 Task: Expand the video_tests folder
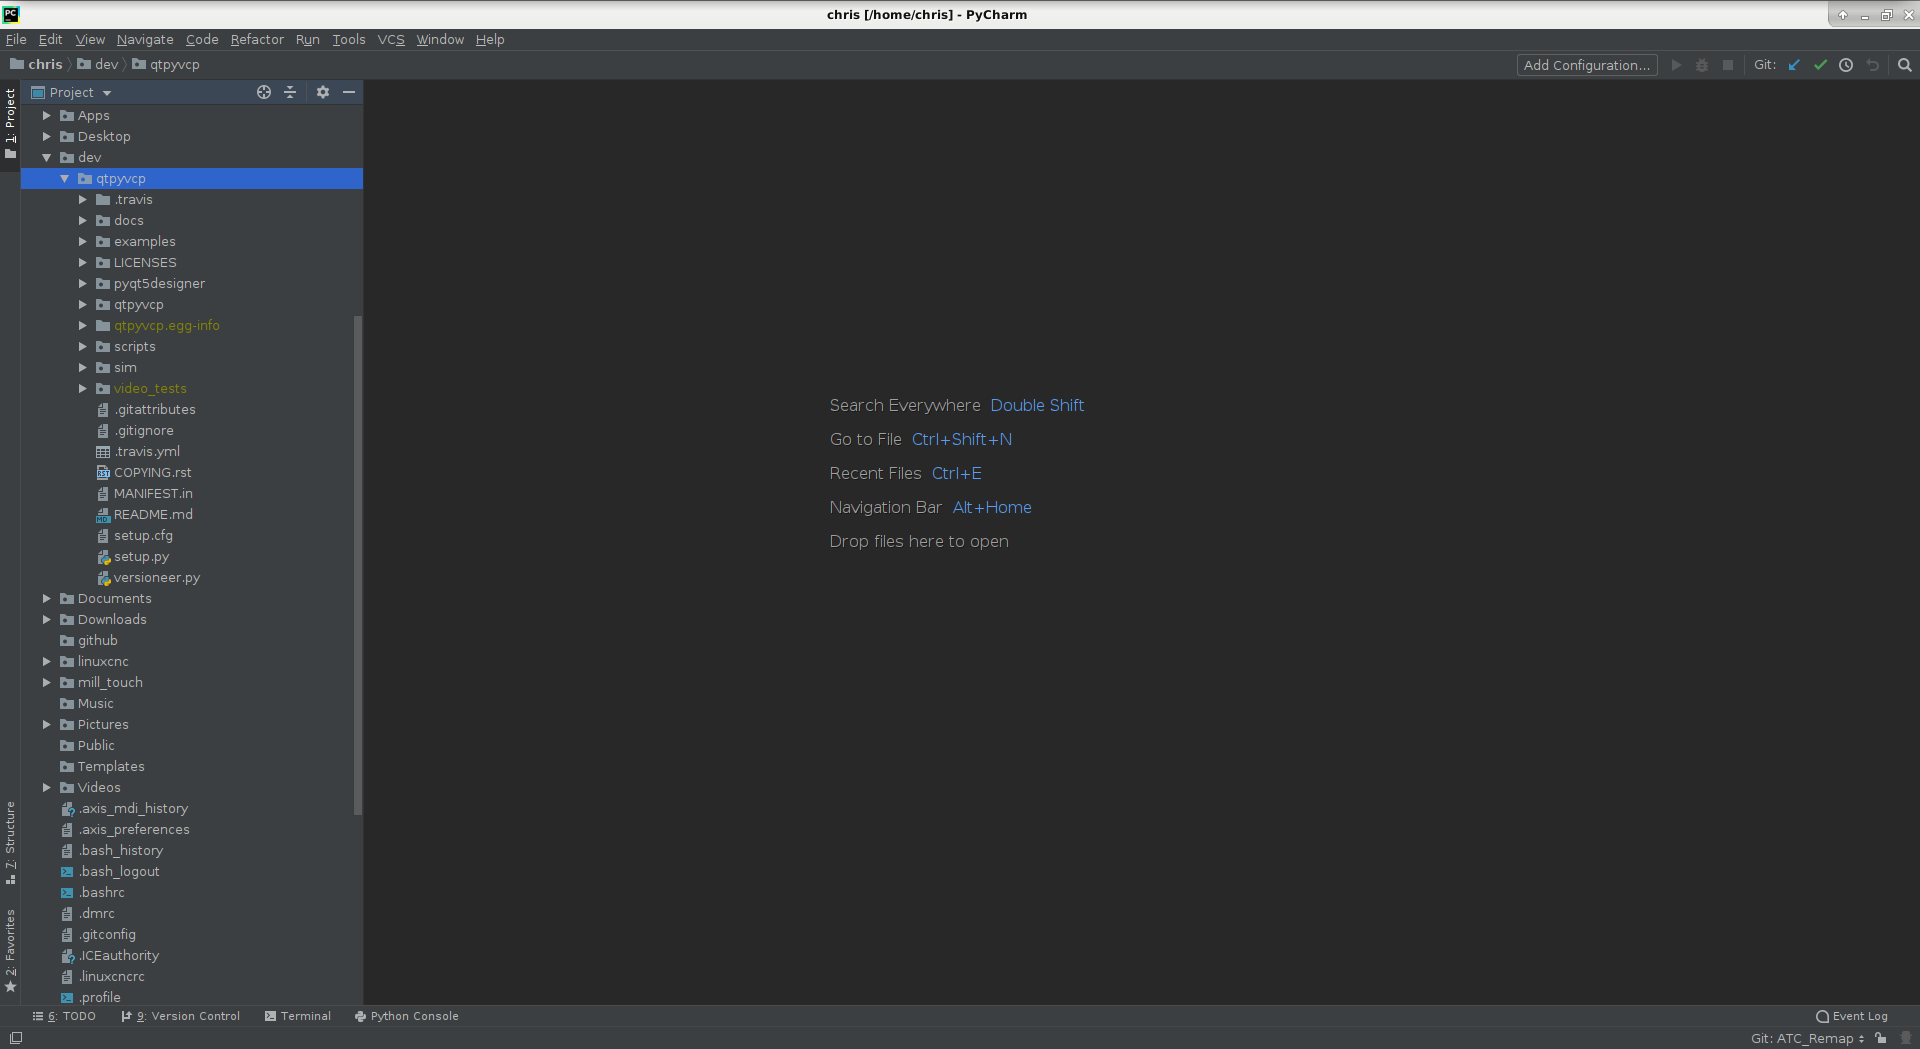[x=82, y=389]
